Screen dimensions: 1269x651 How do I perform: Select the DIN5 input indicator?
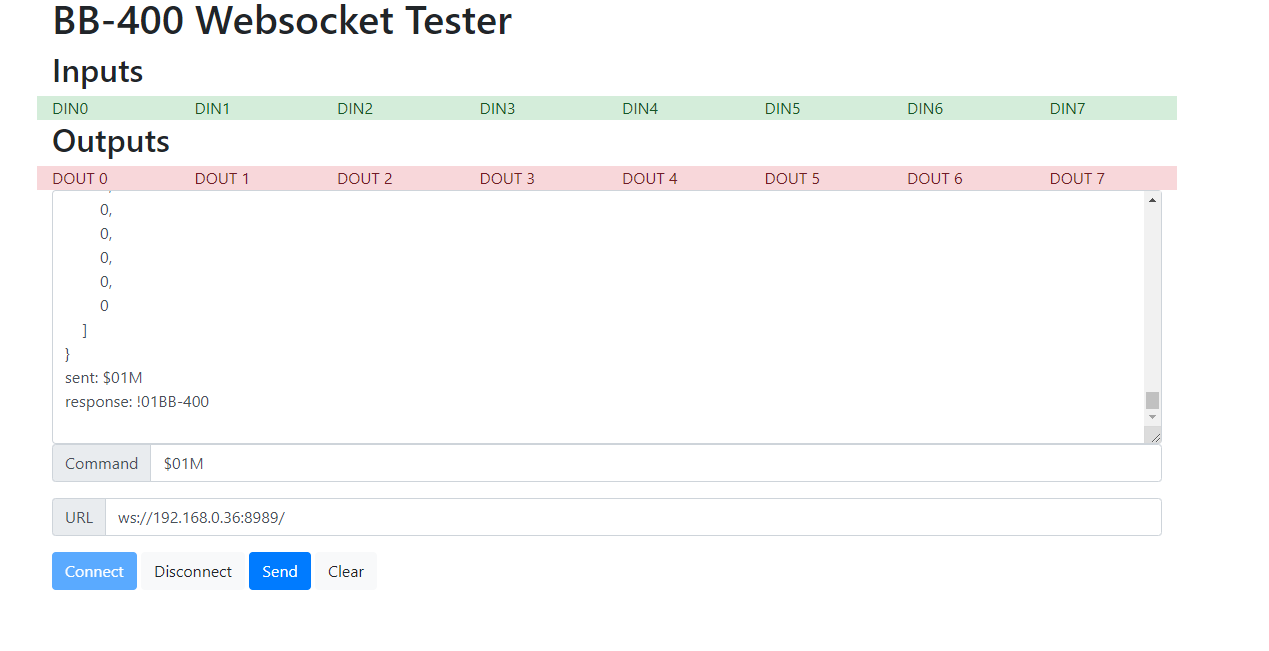point(782,108)
